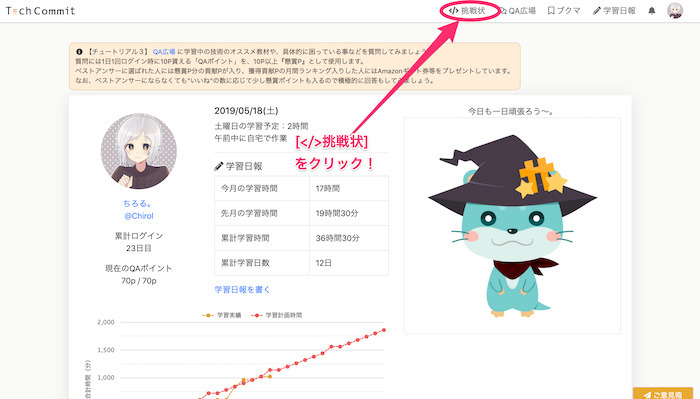Click 学習日報を書く link
700x399 pixels.
coord(242,289)
